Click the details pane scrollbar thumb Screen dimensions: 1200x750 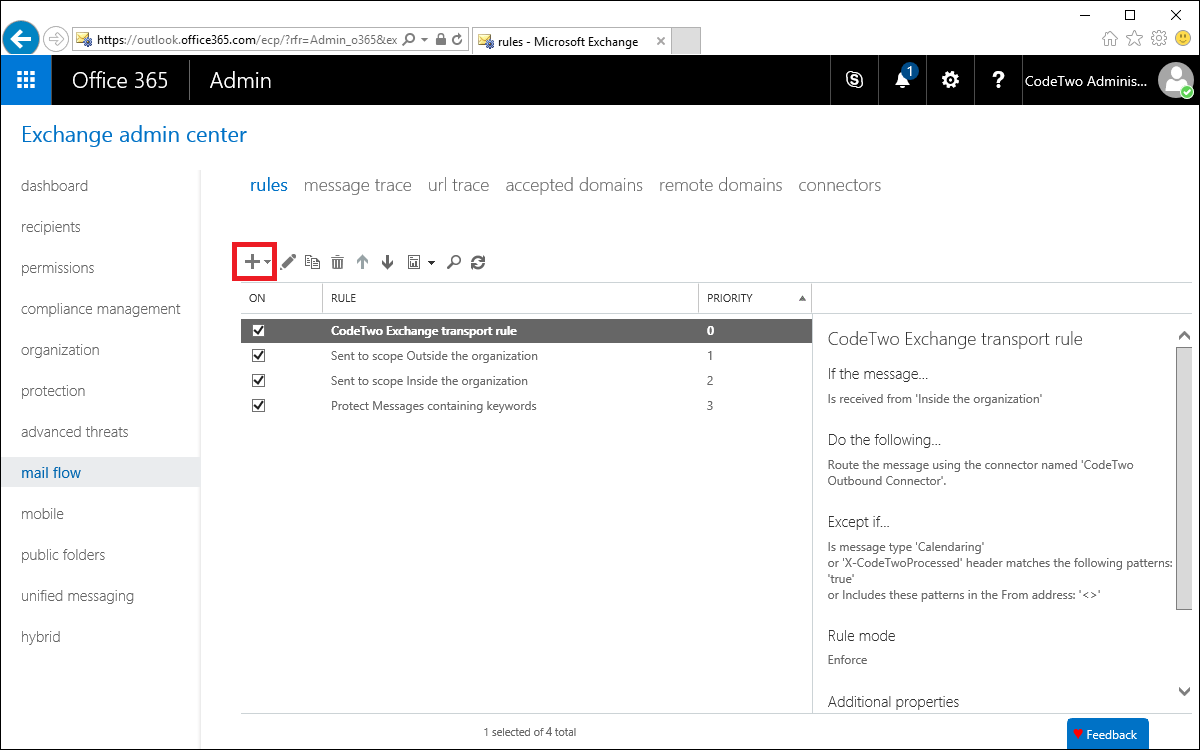coord(1184,478)
